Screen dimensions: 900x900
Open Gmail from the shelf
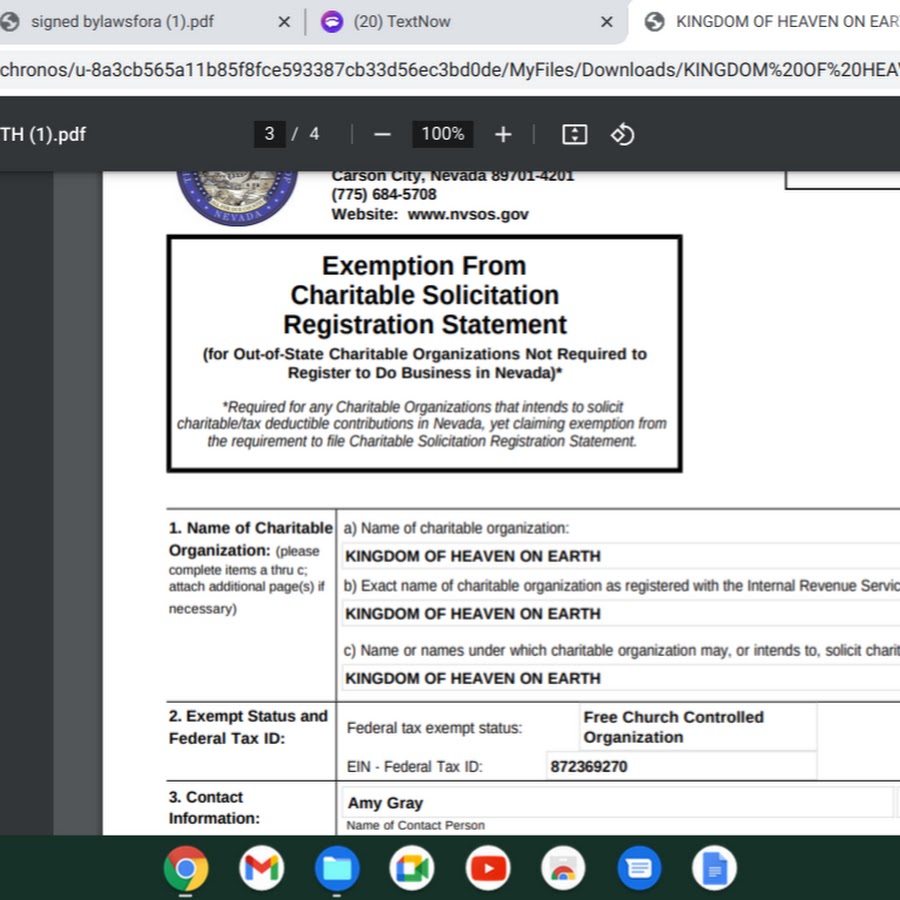click(261, 868)
